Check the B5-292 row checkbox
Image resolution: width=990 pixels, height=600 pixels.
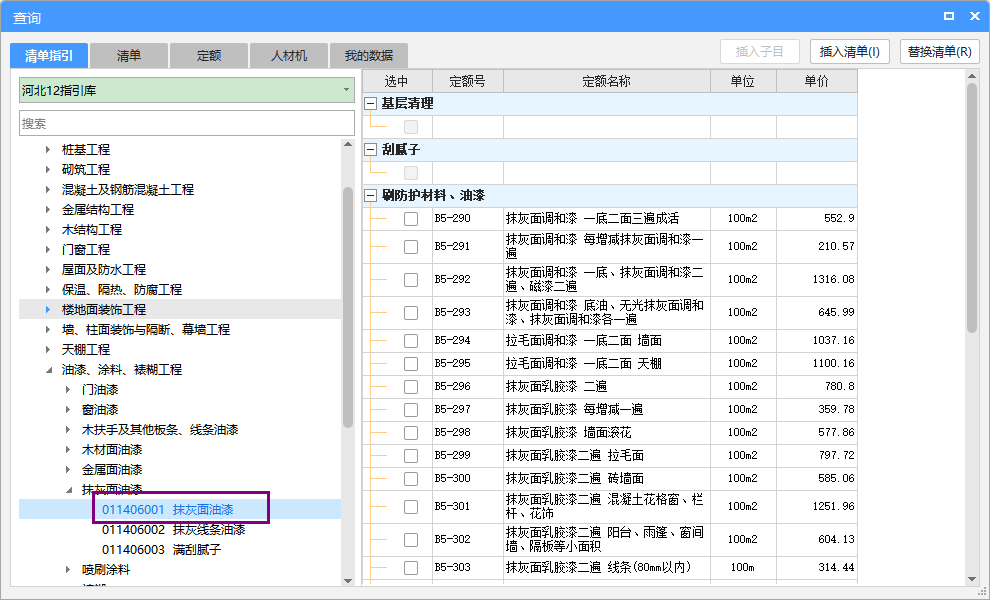[411, 279]
